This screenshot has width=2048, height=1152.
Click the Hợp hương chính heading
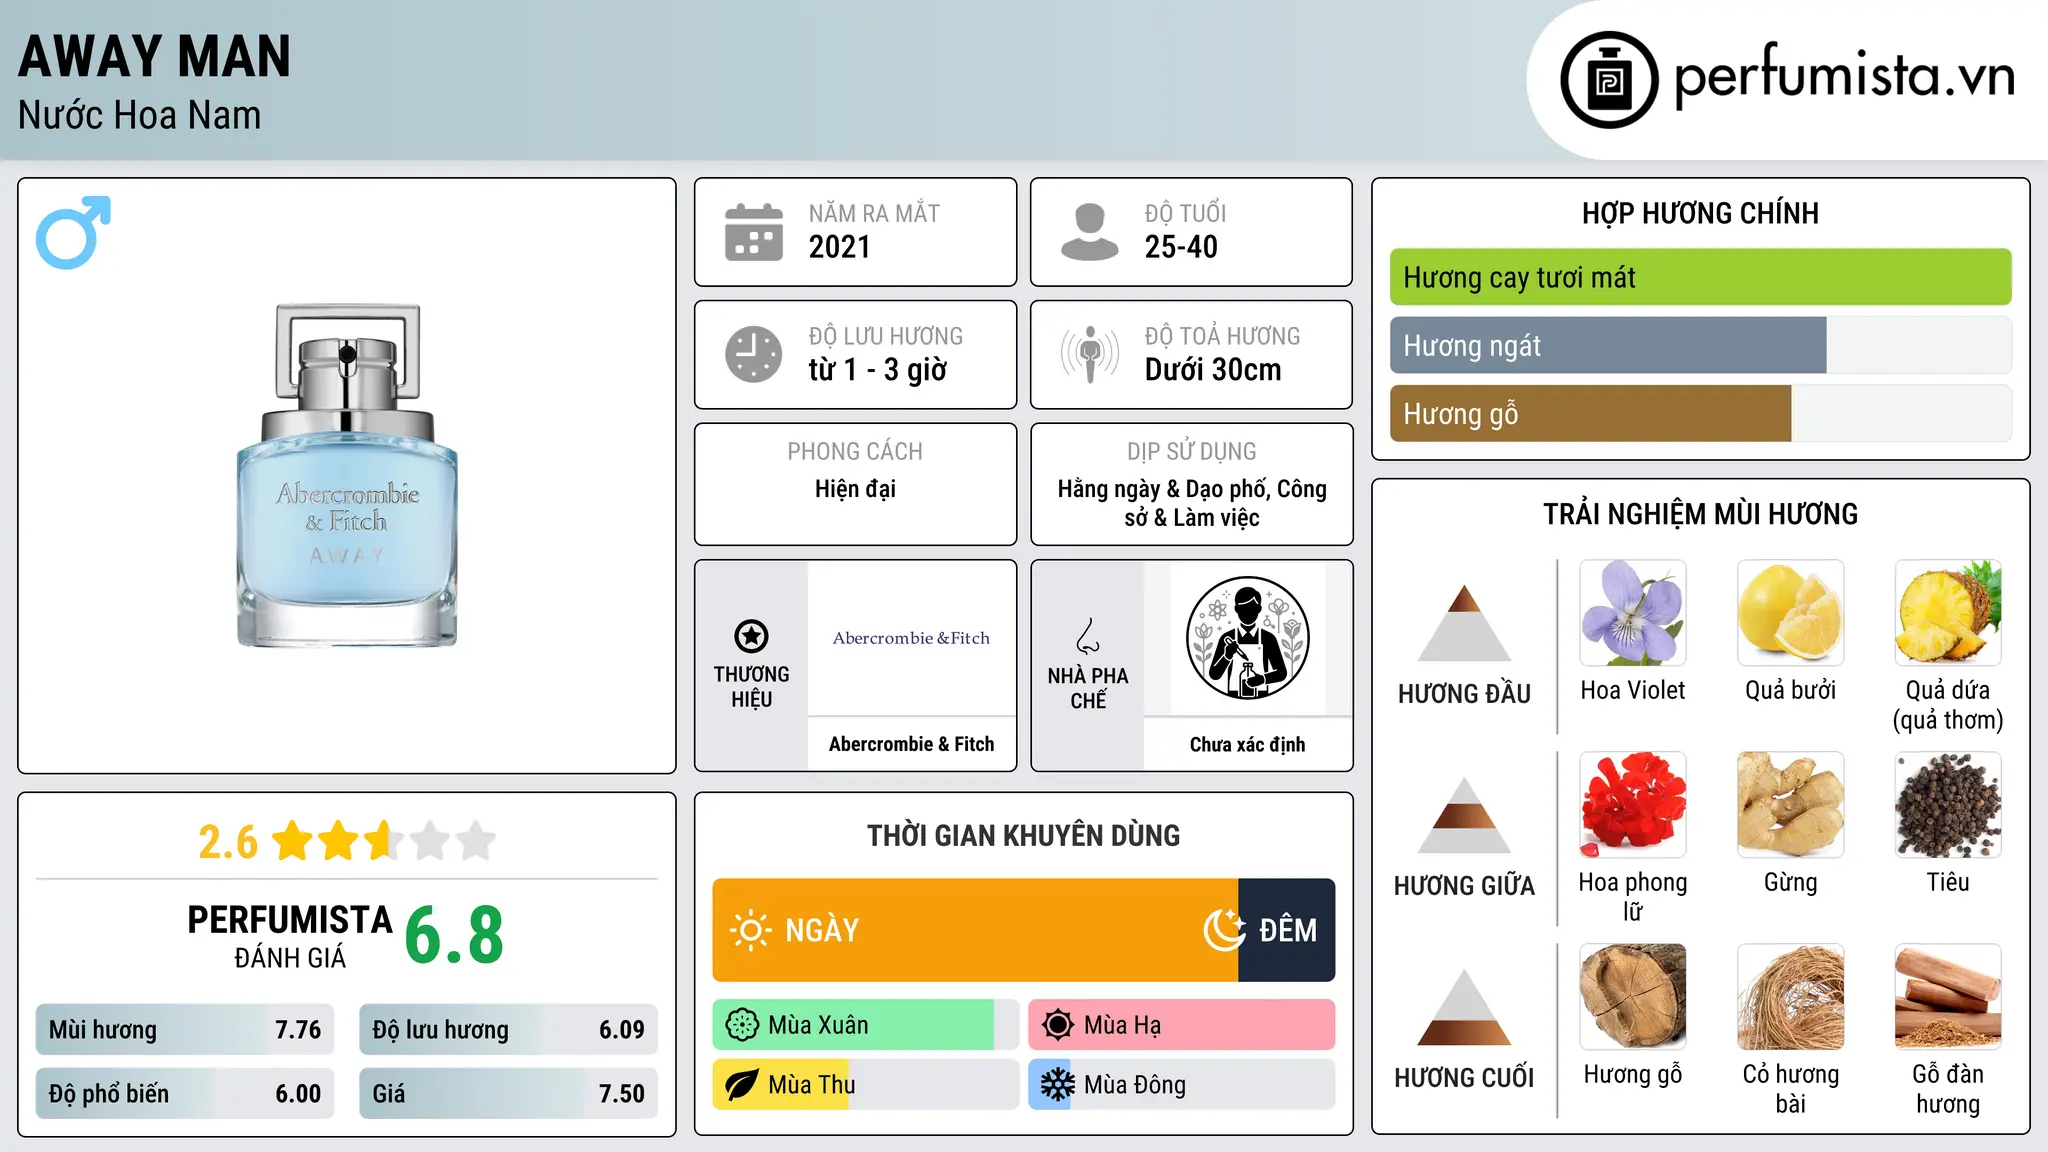point(1700,213)
